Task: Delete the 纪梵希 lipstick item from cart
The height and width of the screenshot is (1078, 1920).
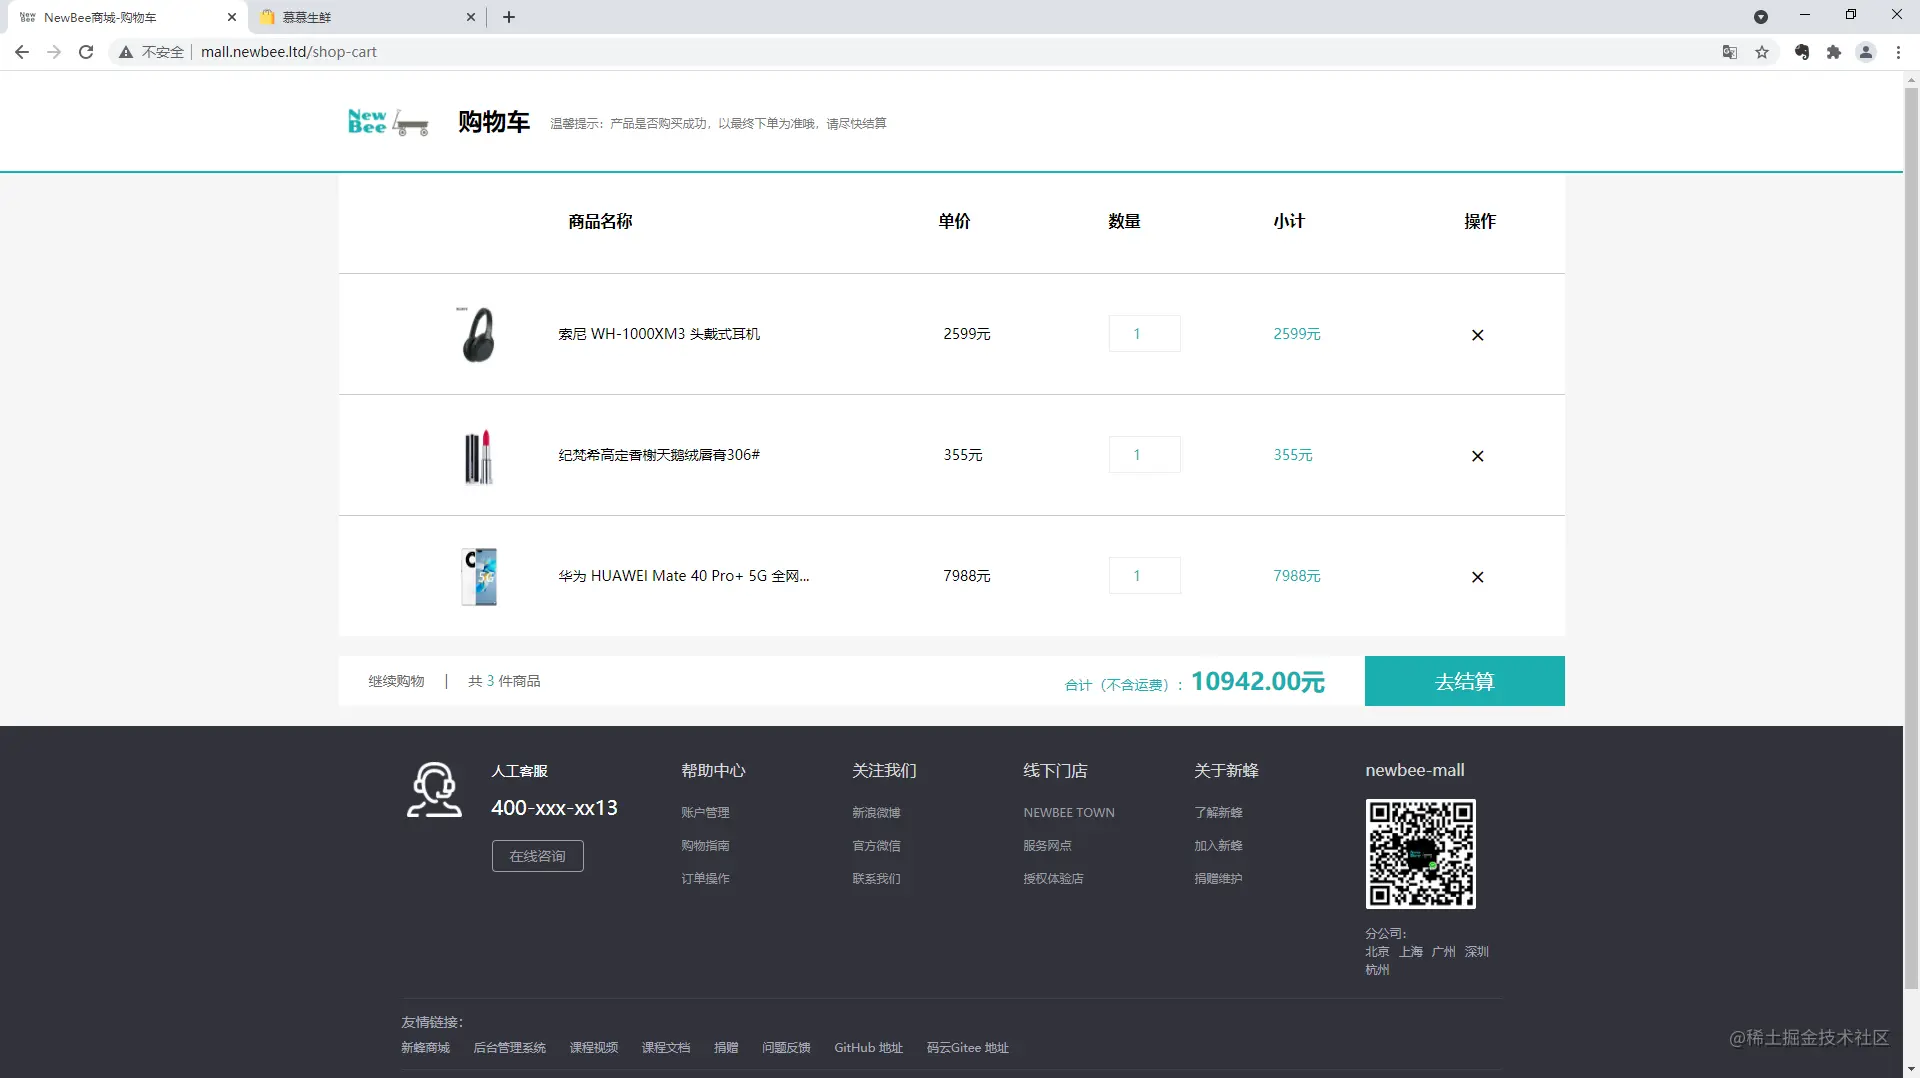Action: point(1477,456)
